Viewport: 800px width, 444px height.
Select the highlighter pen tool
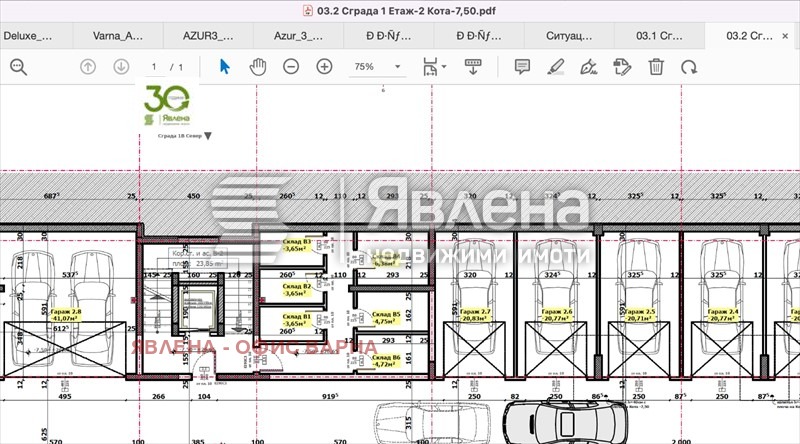(556, 67)
